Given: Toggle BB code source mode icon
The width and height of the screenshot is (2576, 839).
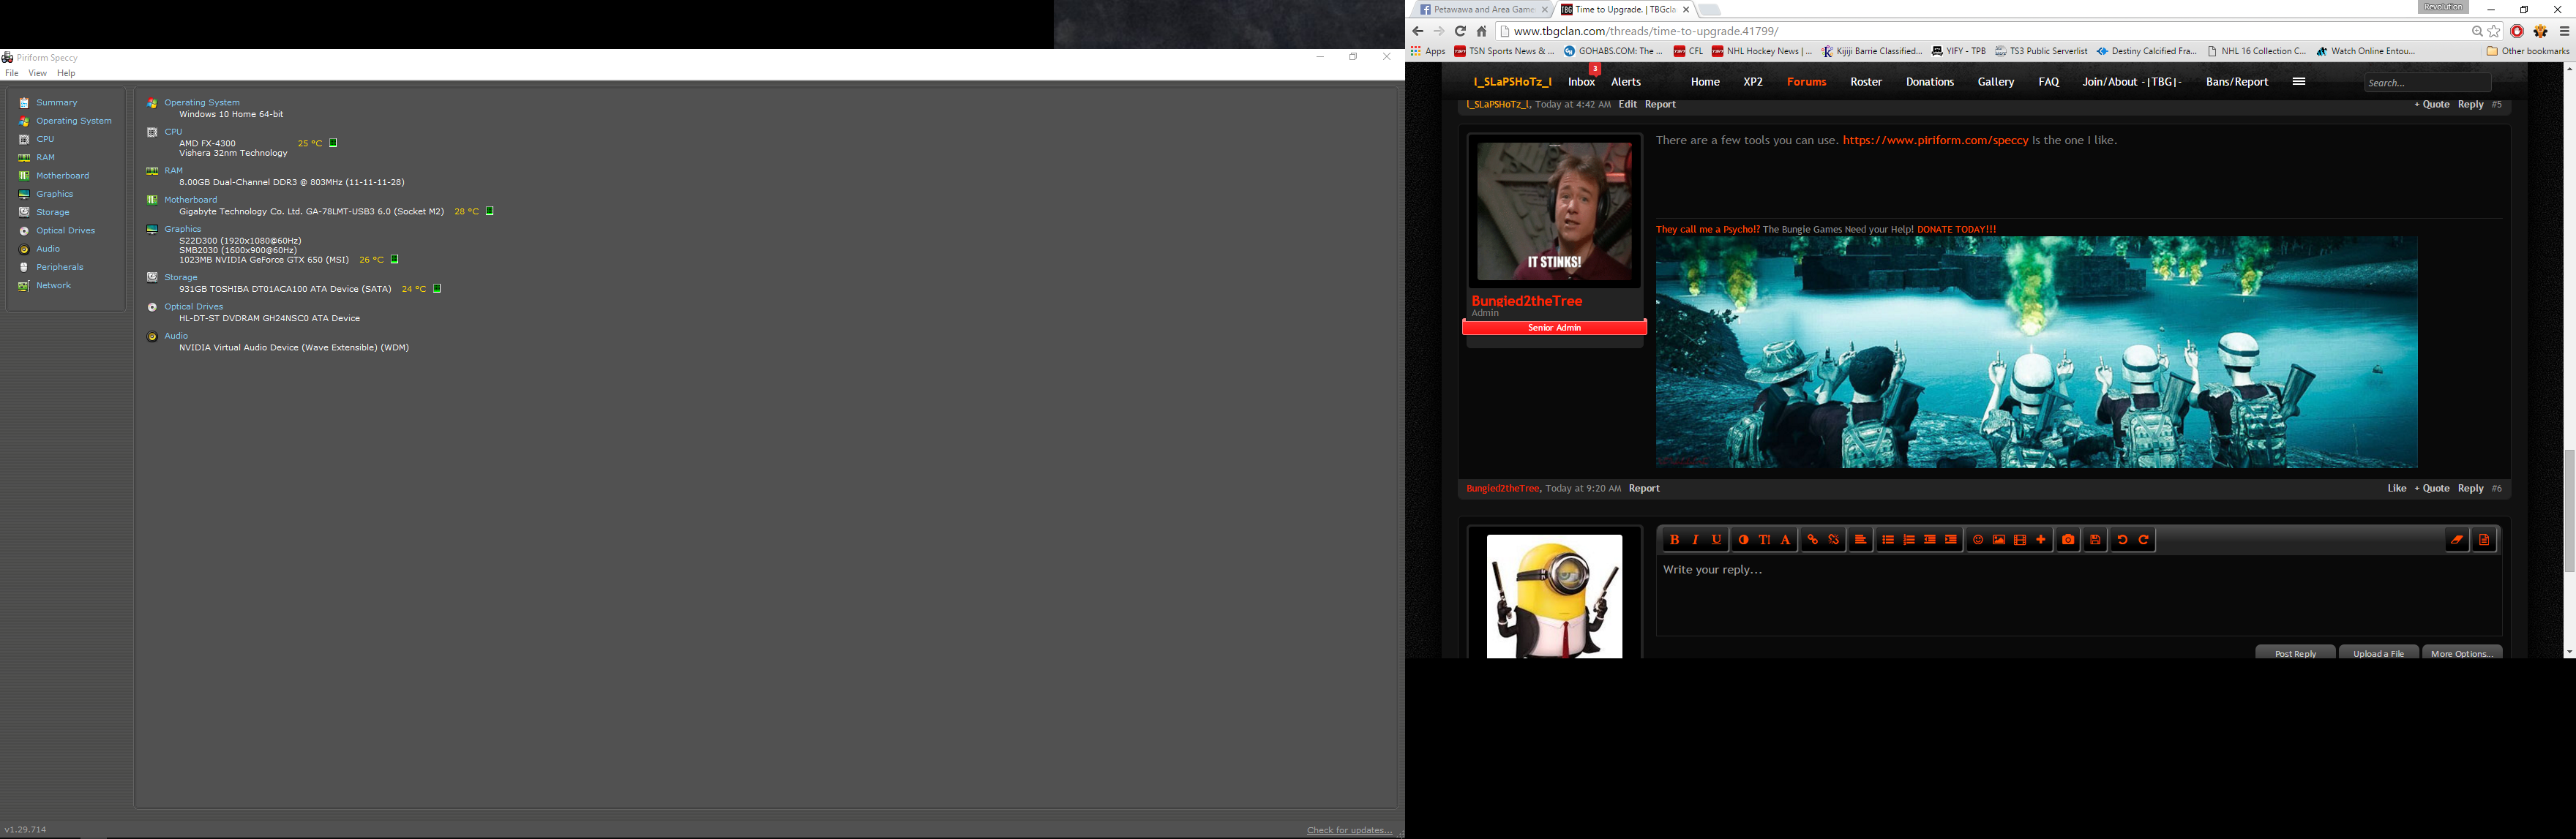Looking at the screenshot, I should click(x=2484, y=540).
